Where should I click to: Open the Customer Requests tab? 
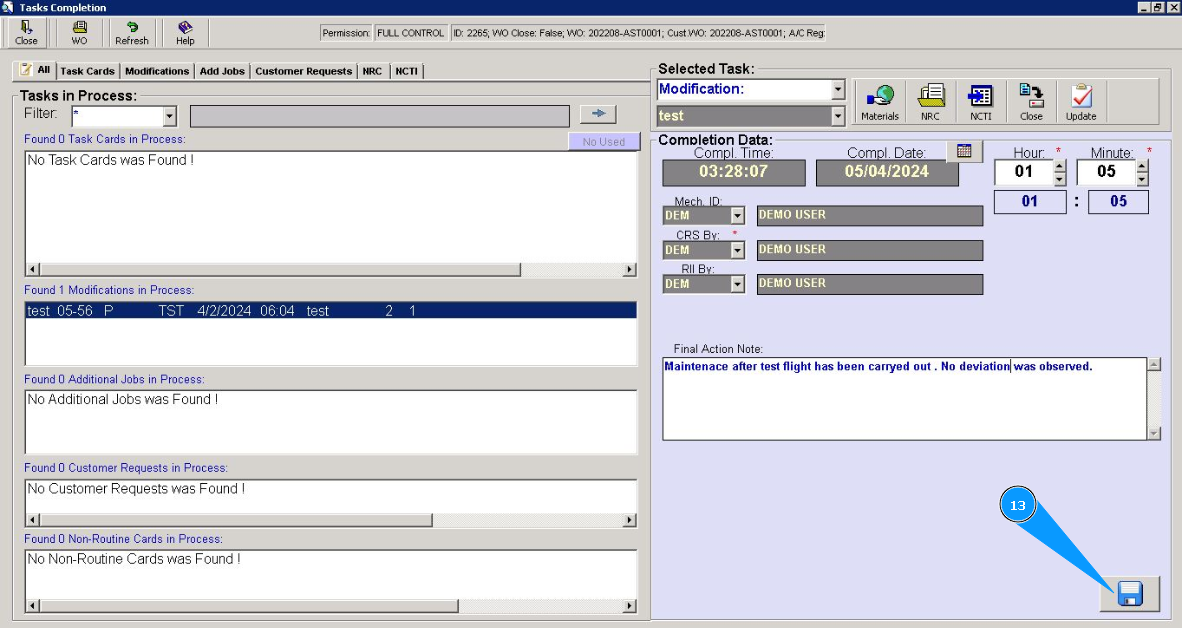pyautogui.click(x=303, y=71)
